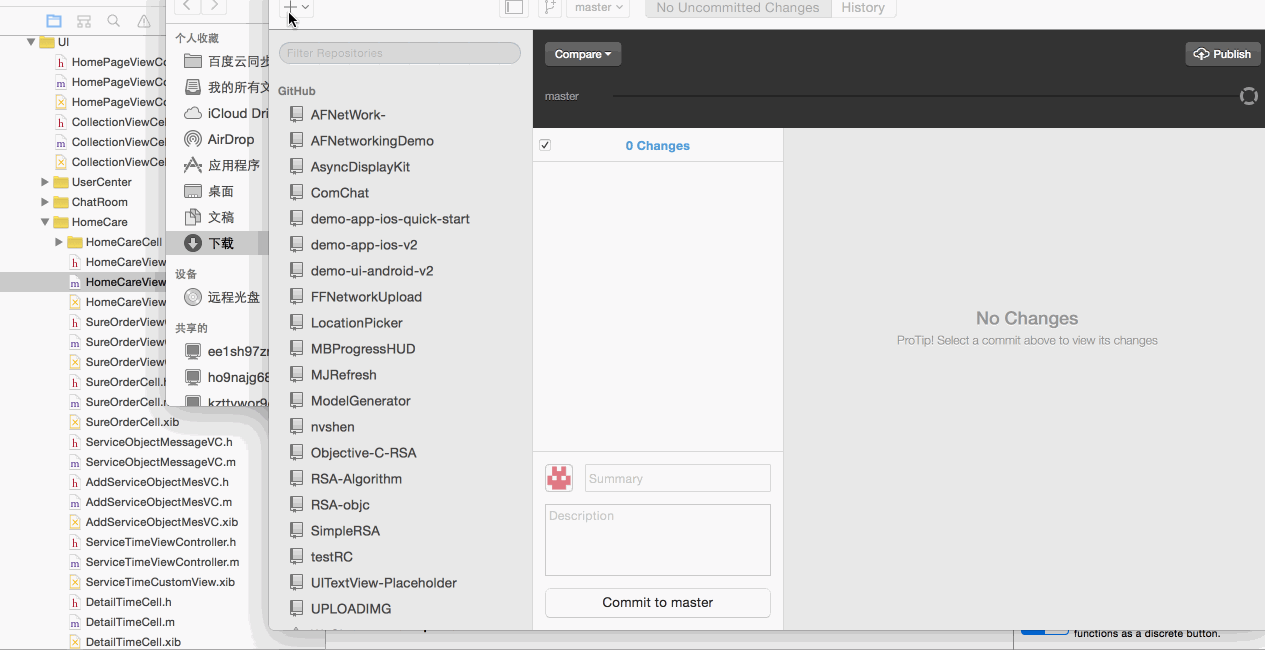Open the Compare dropdown
Screen dimensions: 1265x650
coord(583,54)
